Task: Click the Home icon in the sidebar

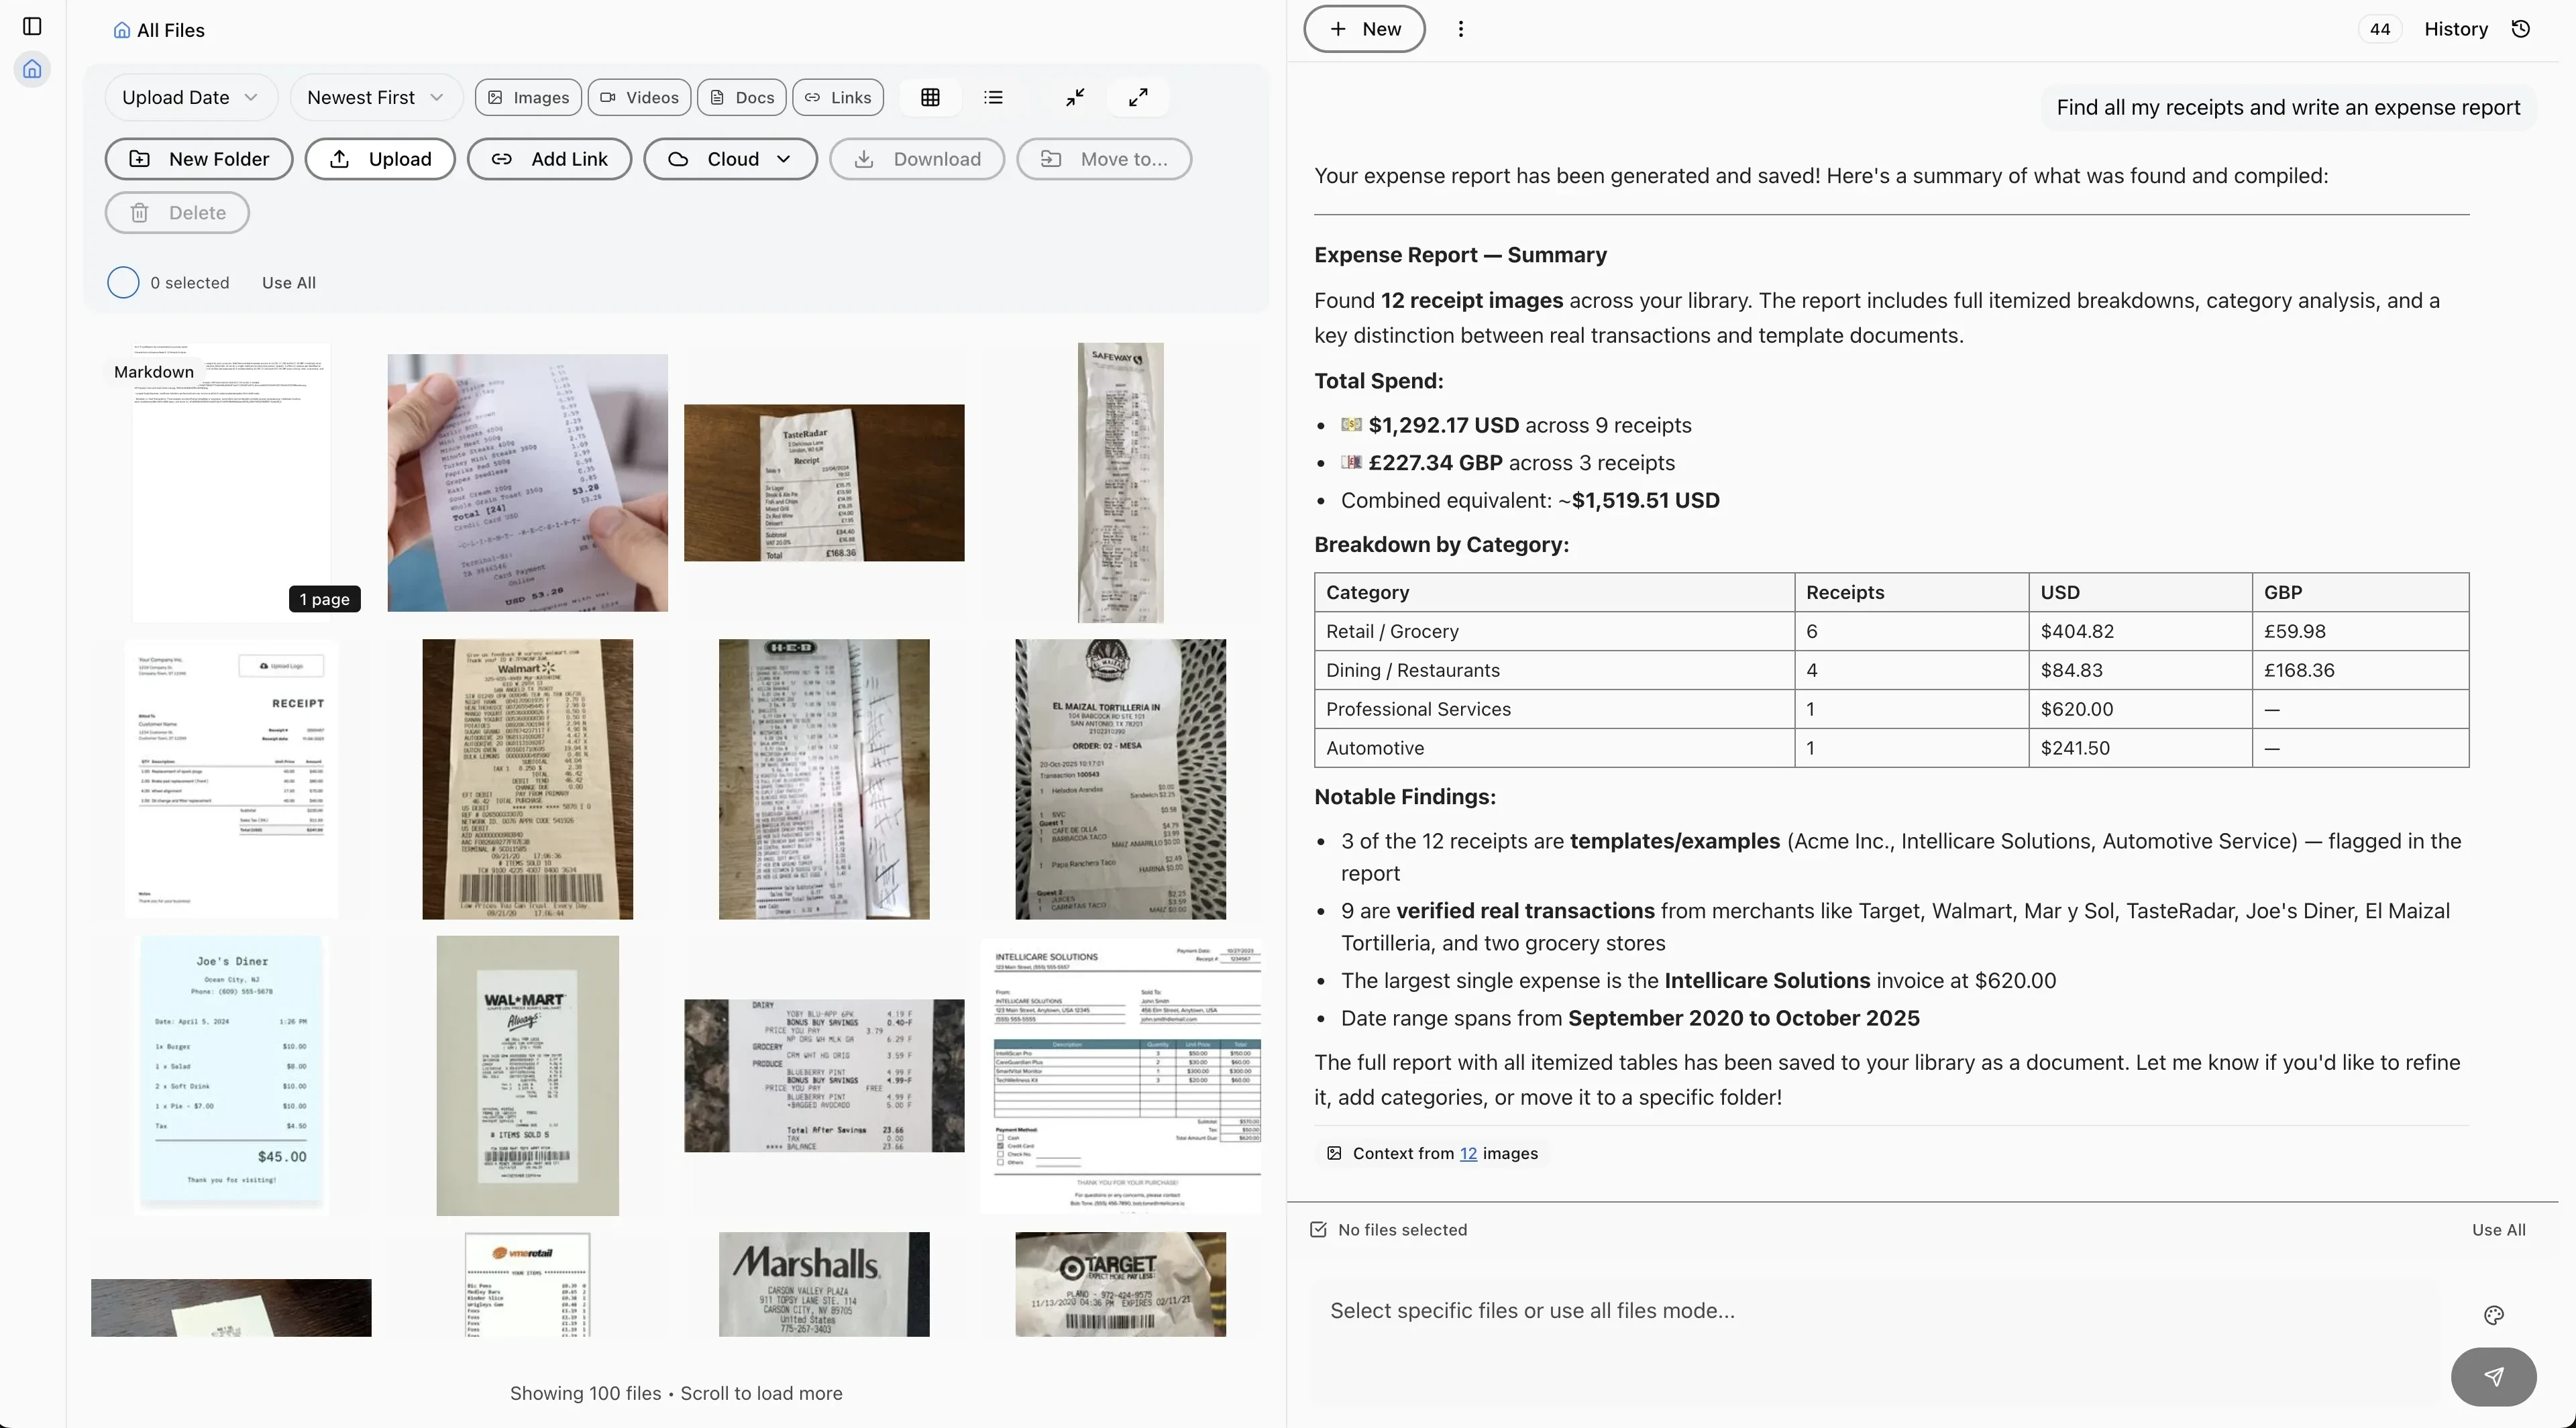Action: (x=33, y=69)
